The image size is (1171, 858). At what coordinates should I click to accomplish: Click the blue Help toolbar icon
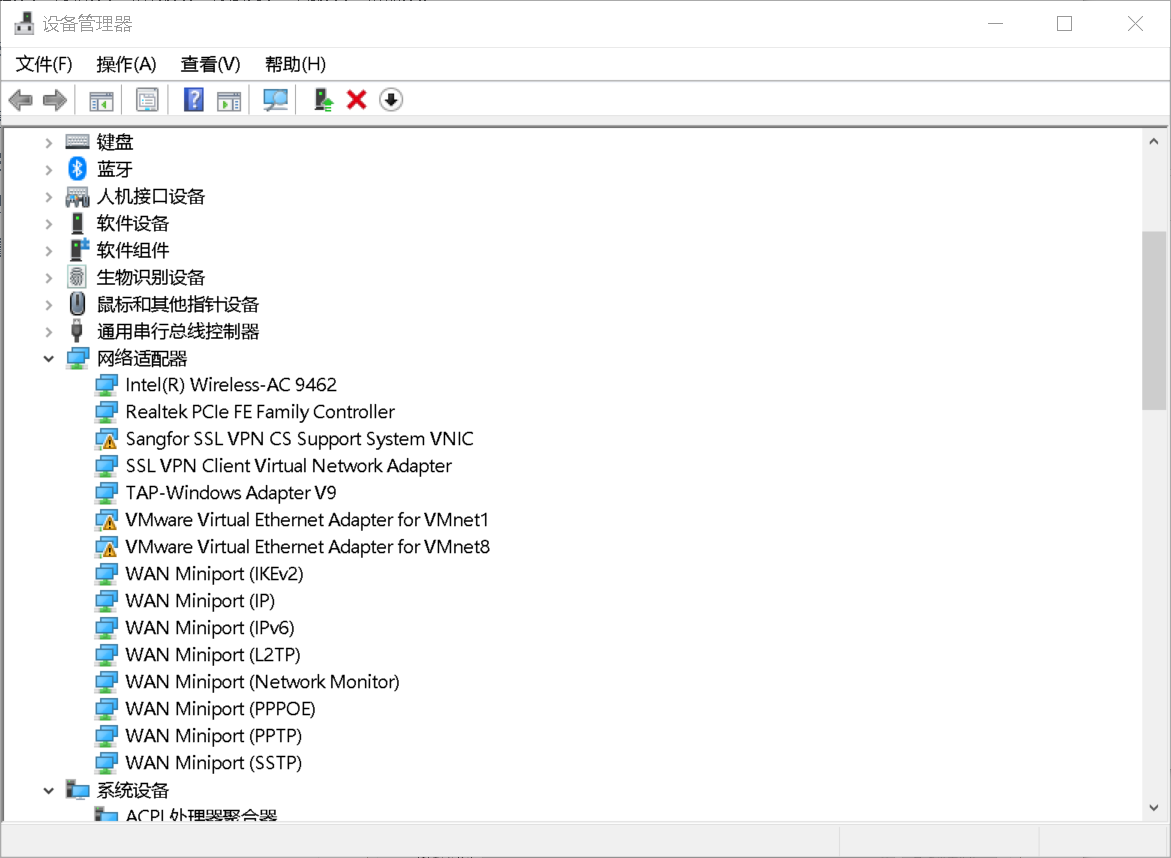(x=193, y=99)
